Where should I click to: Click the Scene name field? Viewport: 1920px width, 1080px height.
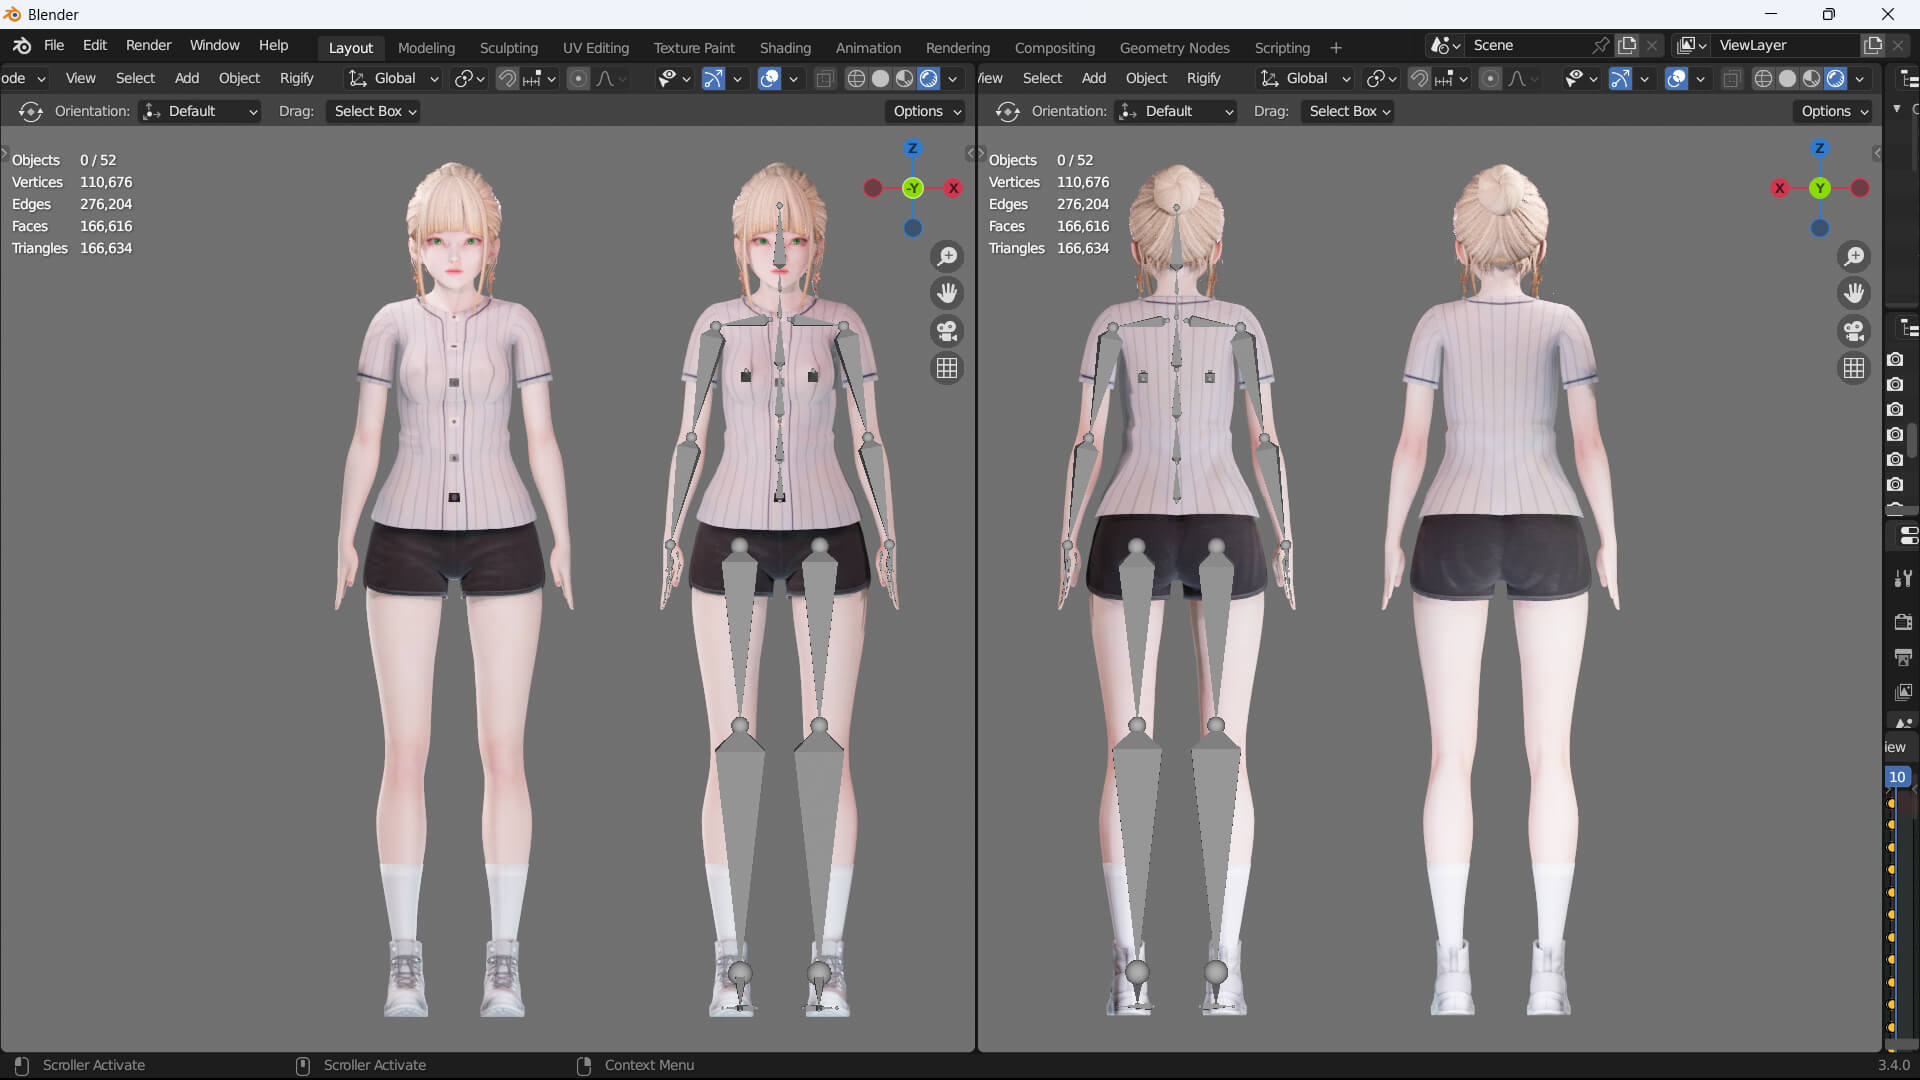click(1528, 45)
